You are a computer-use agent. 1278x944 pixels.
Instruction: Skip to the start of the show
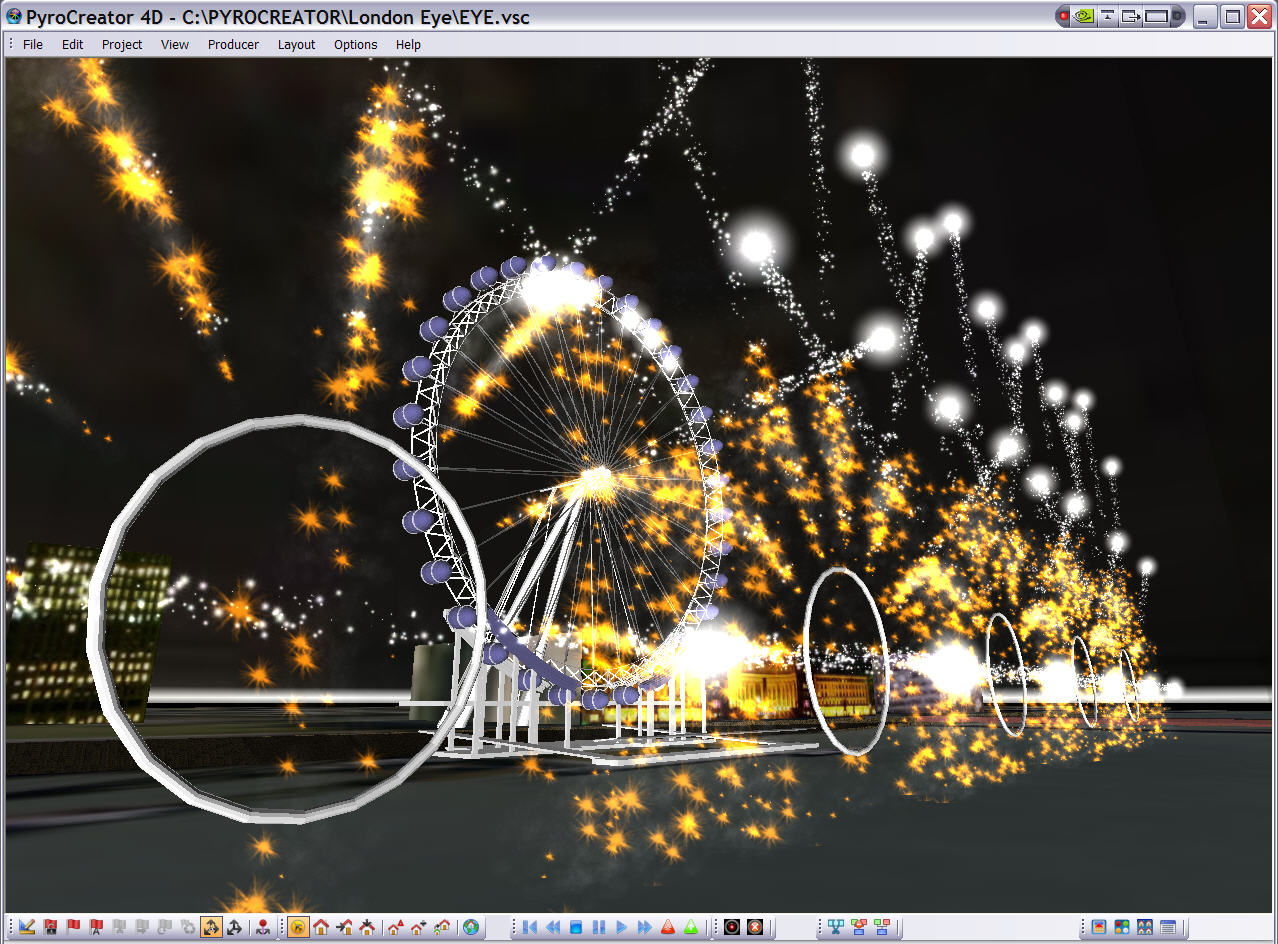click(530, 927)
